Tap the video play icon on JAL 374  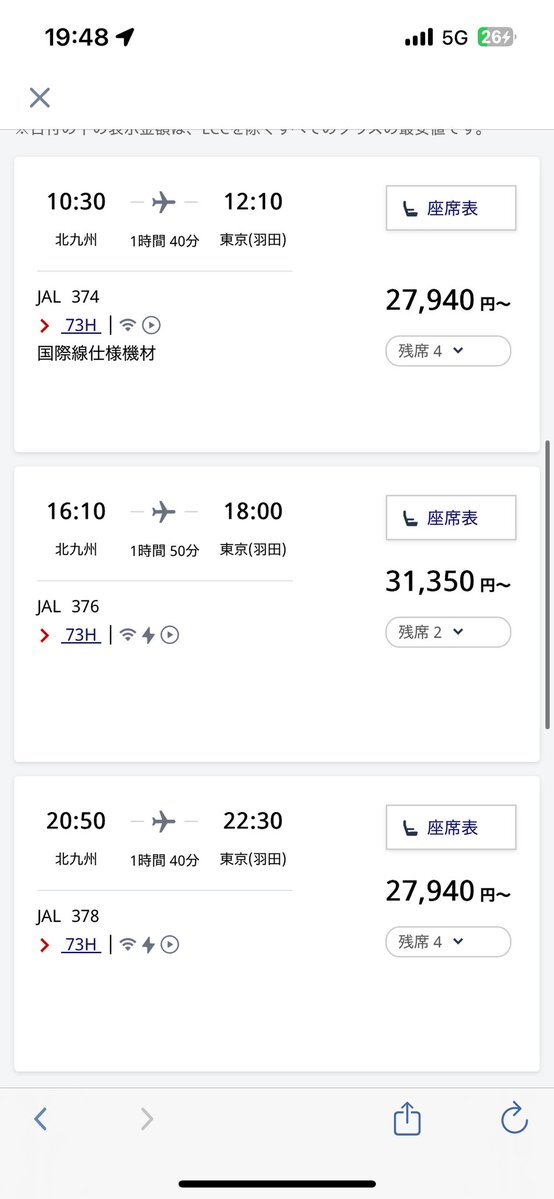152,326
